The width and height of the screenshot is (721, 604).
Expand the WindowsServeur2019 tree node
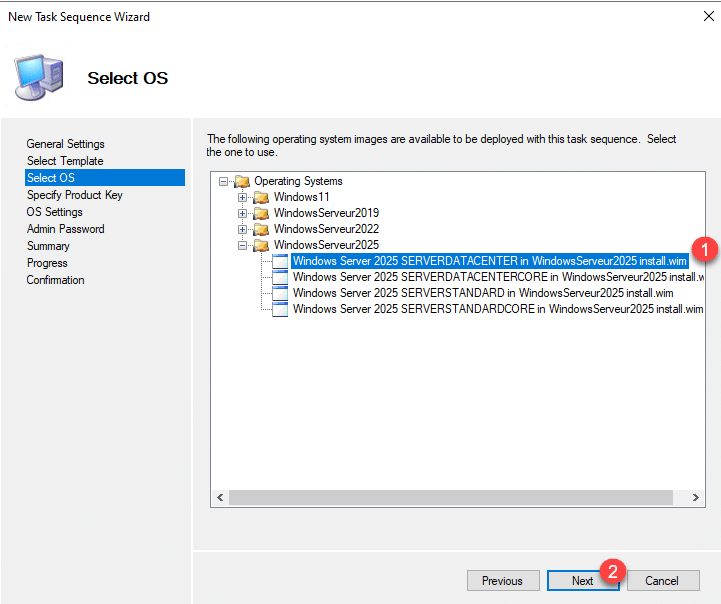tap(243, 213)
